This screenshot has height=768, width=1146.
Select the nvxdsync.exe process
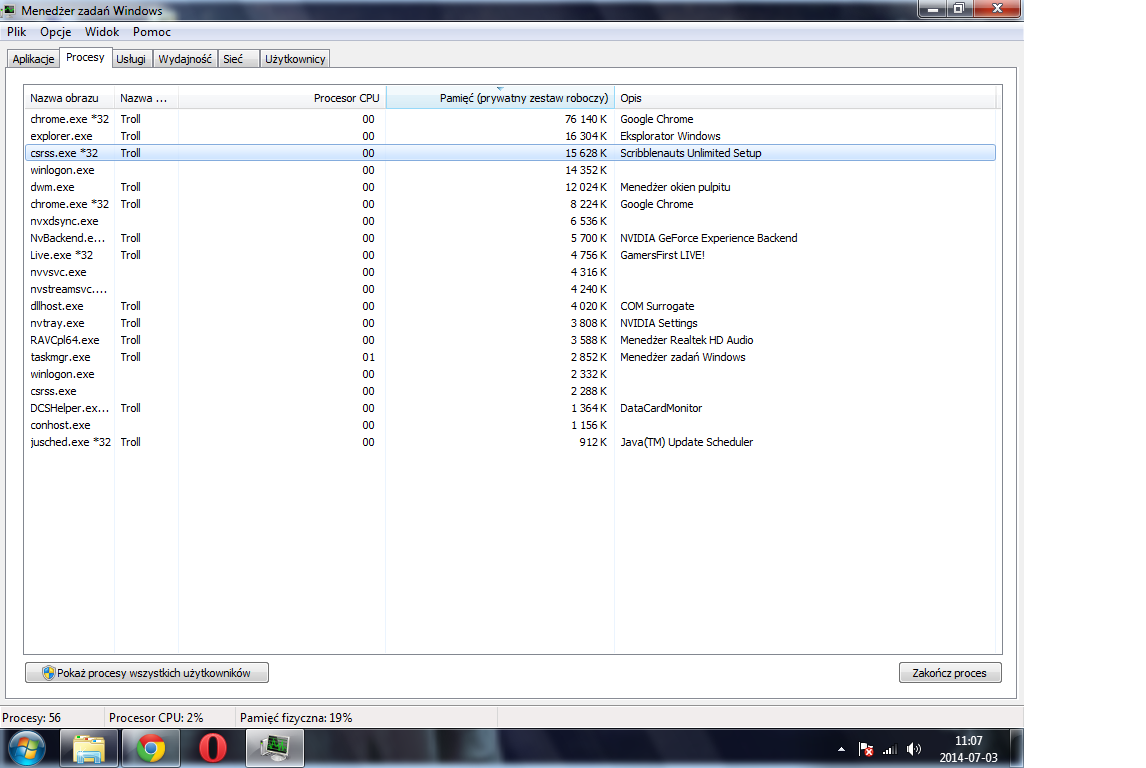coord(510,221)
